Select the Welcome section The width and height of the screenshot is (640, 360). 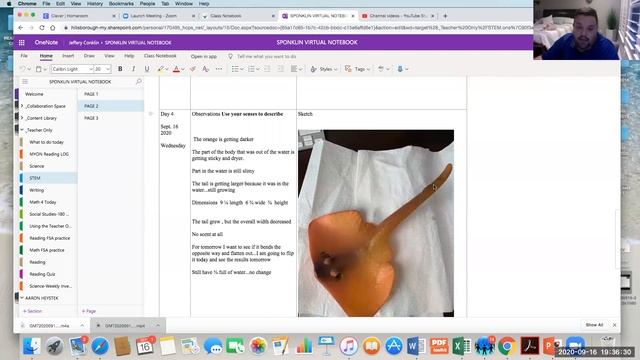point(34,94)
